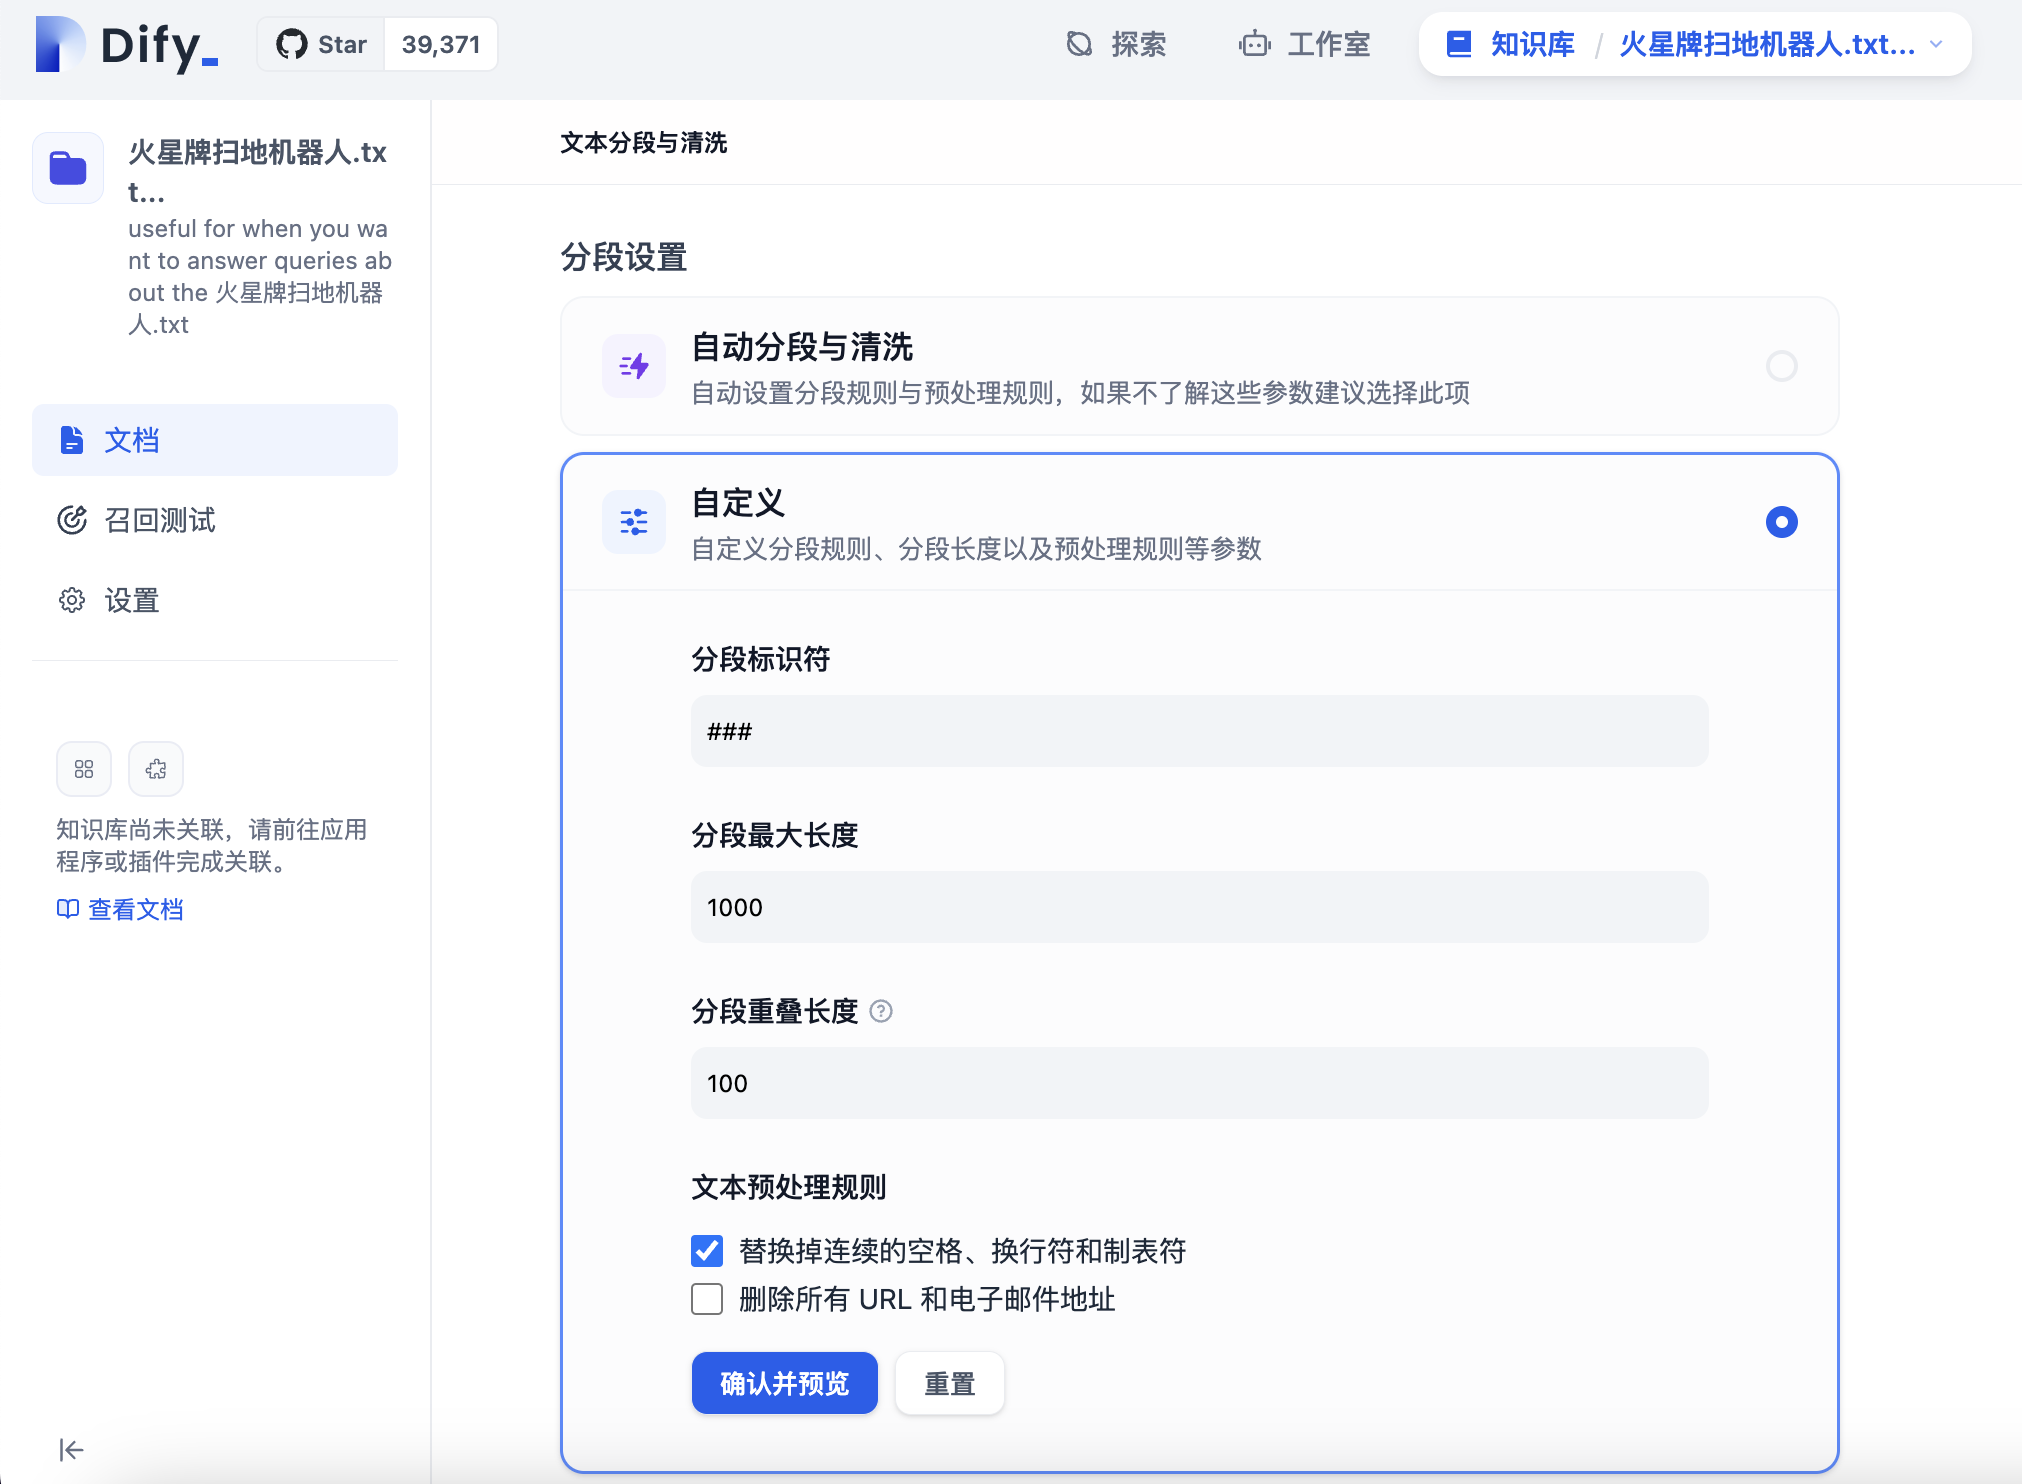Disable replace consecutive spaces checkbox

[706, 1251]
